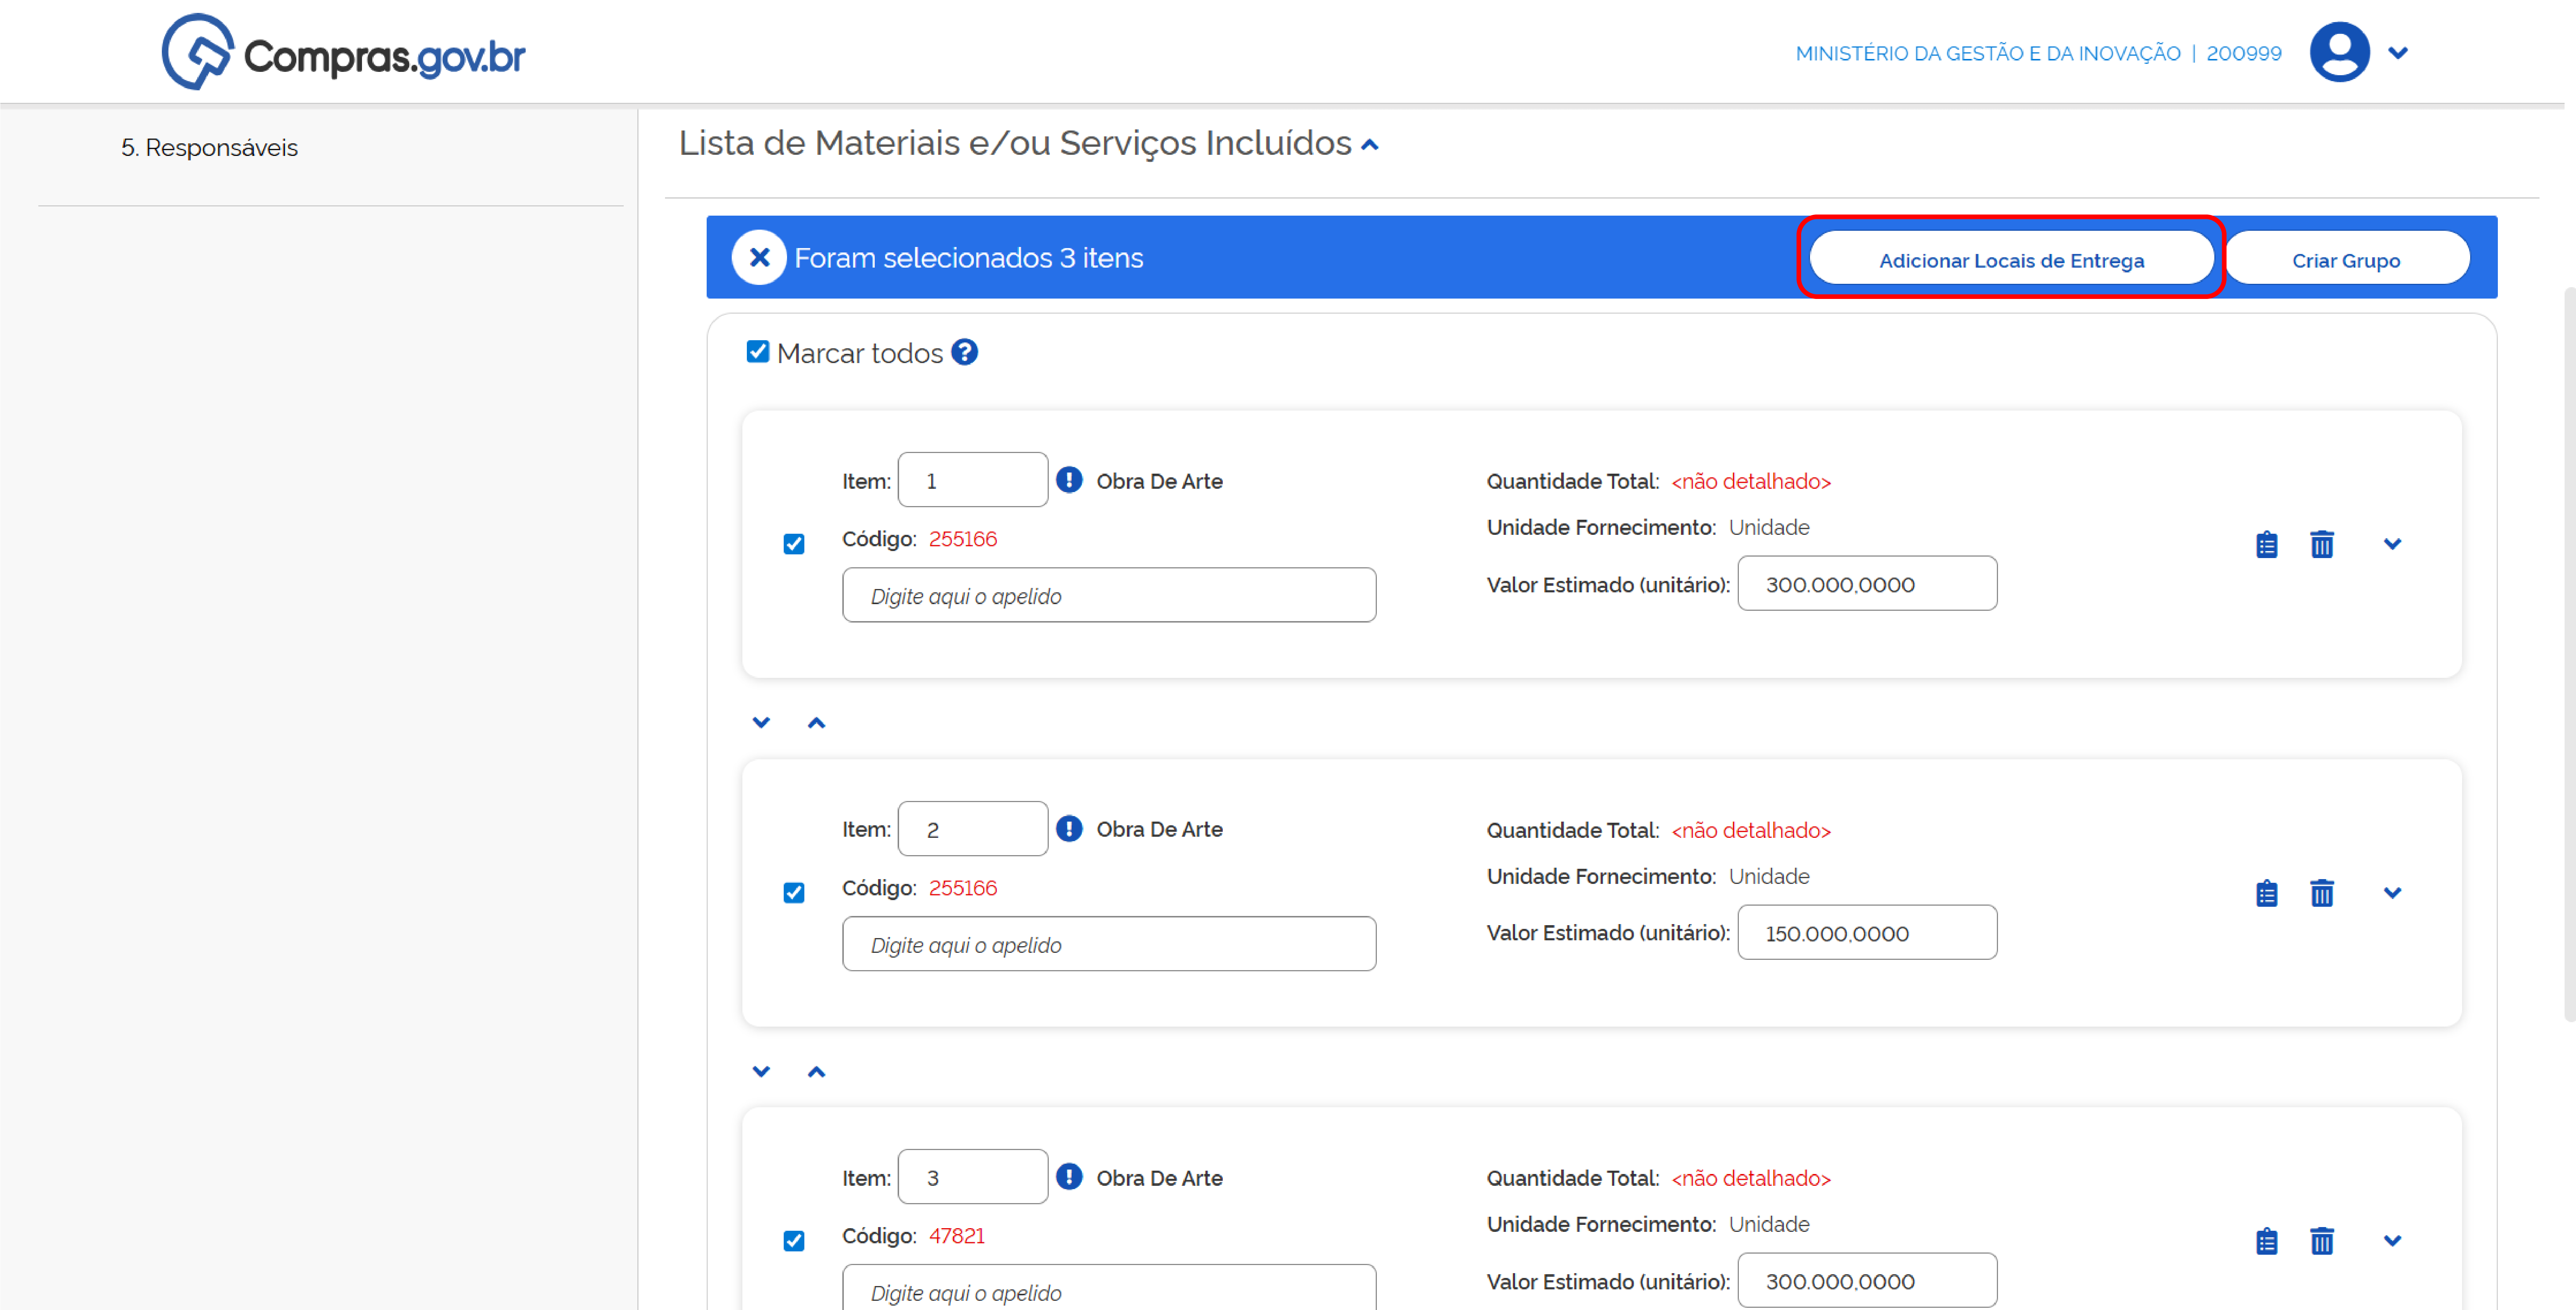Go to 5. Responsáveis in the sidebar
Viewport: 2576px width, 1310px height.
click(210, 148)
